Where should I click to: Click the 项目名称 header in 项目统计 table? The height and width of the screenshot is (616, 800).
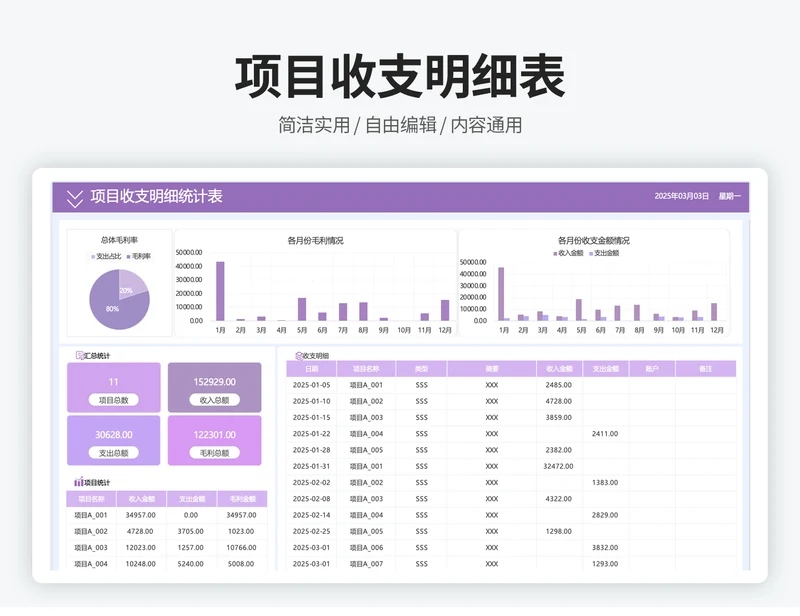[91, 499]
